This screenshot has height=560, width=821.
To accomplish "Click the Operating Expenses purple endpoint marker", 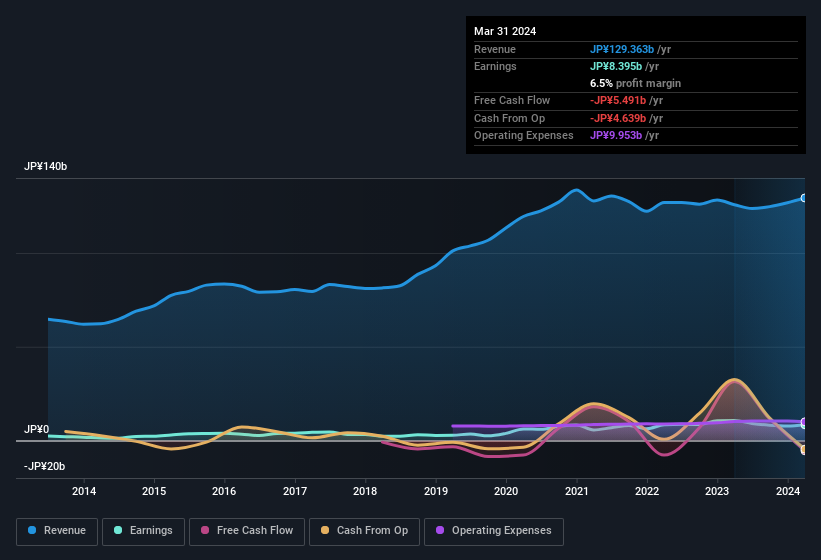I will [804, 422].
